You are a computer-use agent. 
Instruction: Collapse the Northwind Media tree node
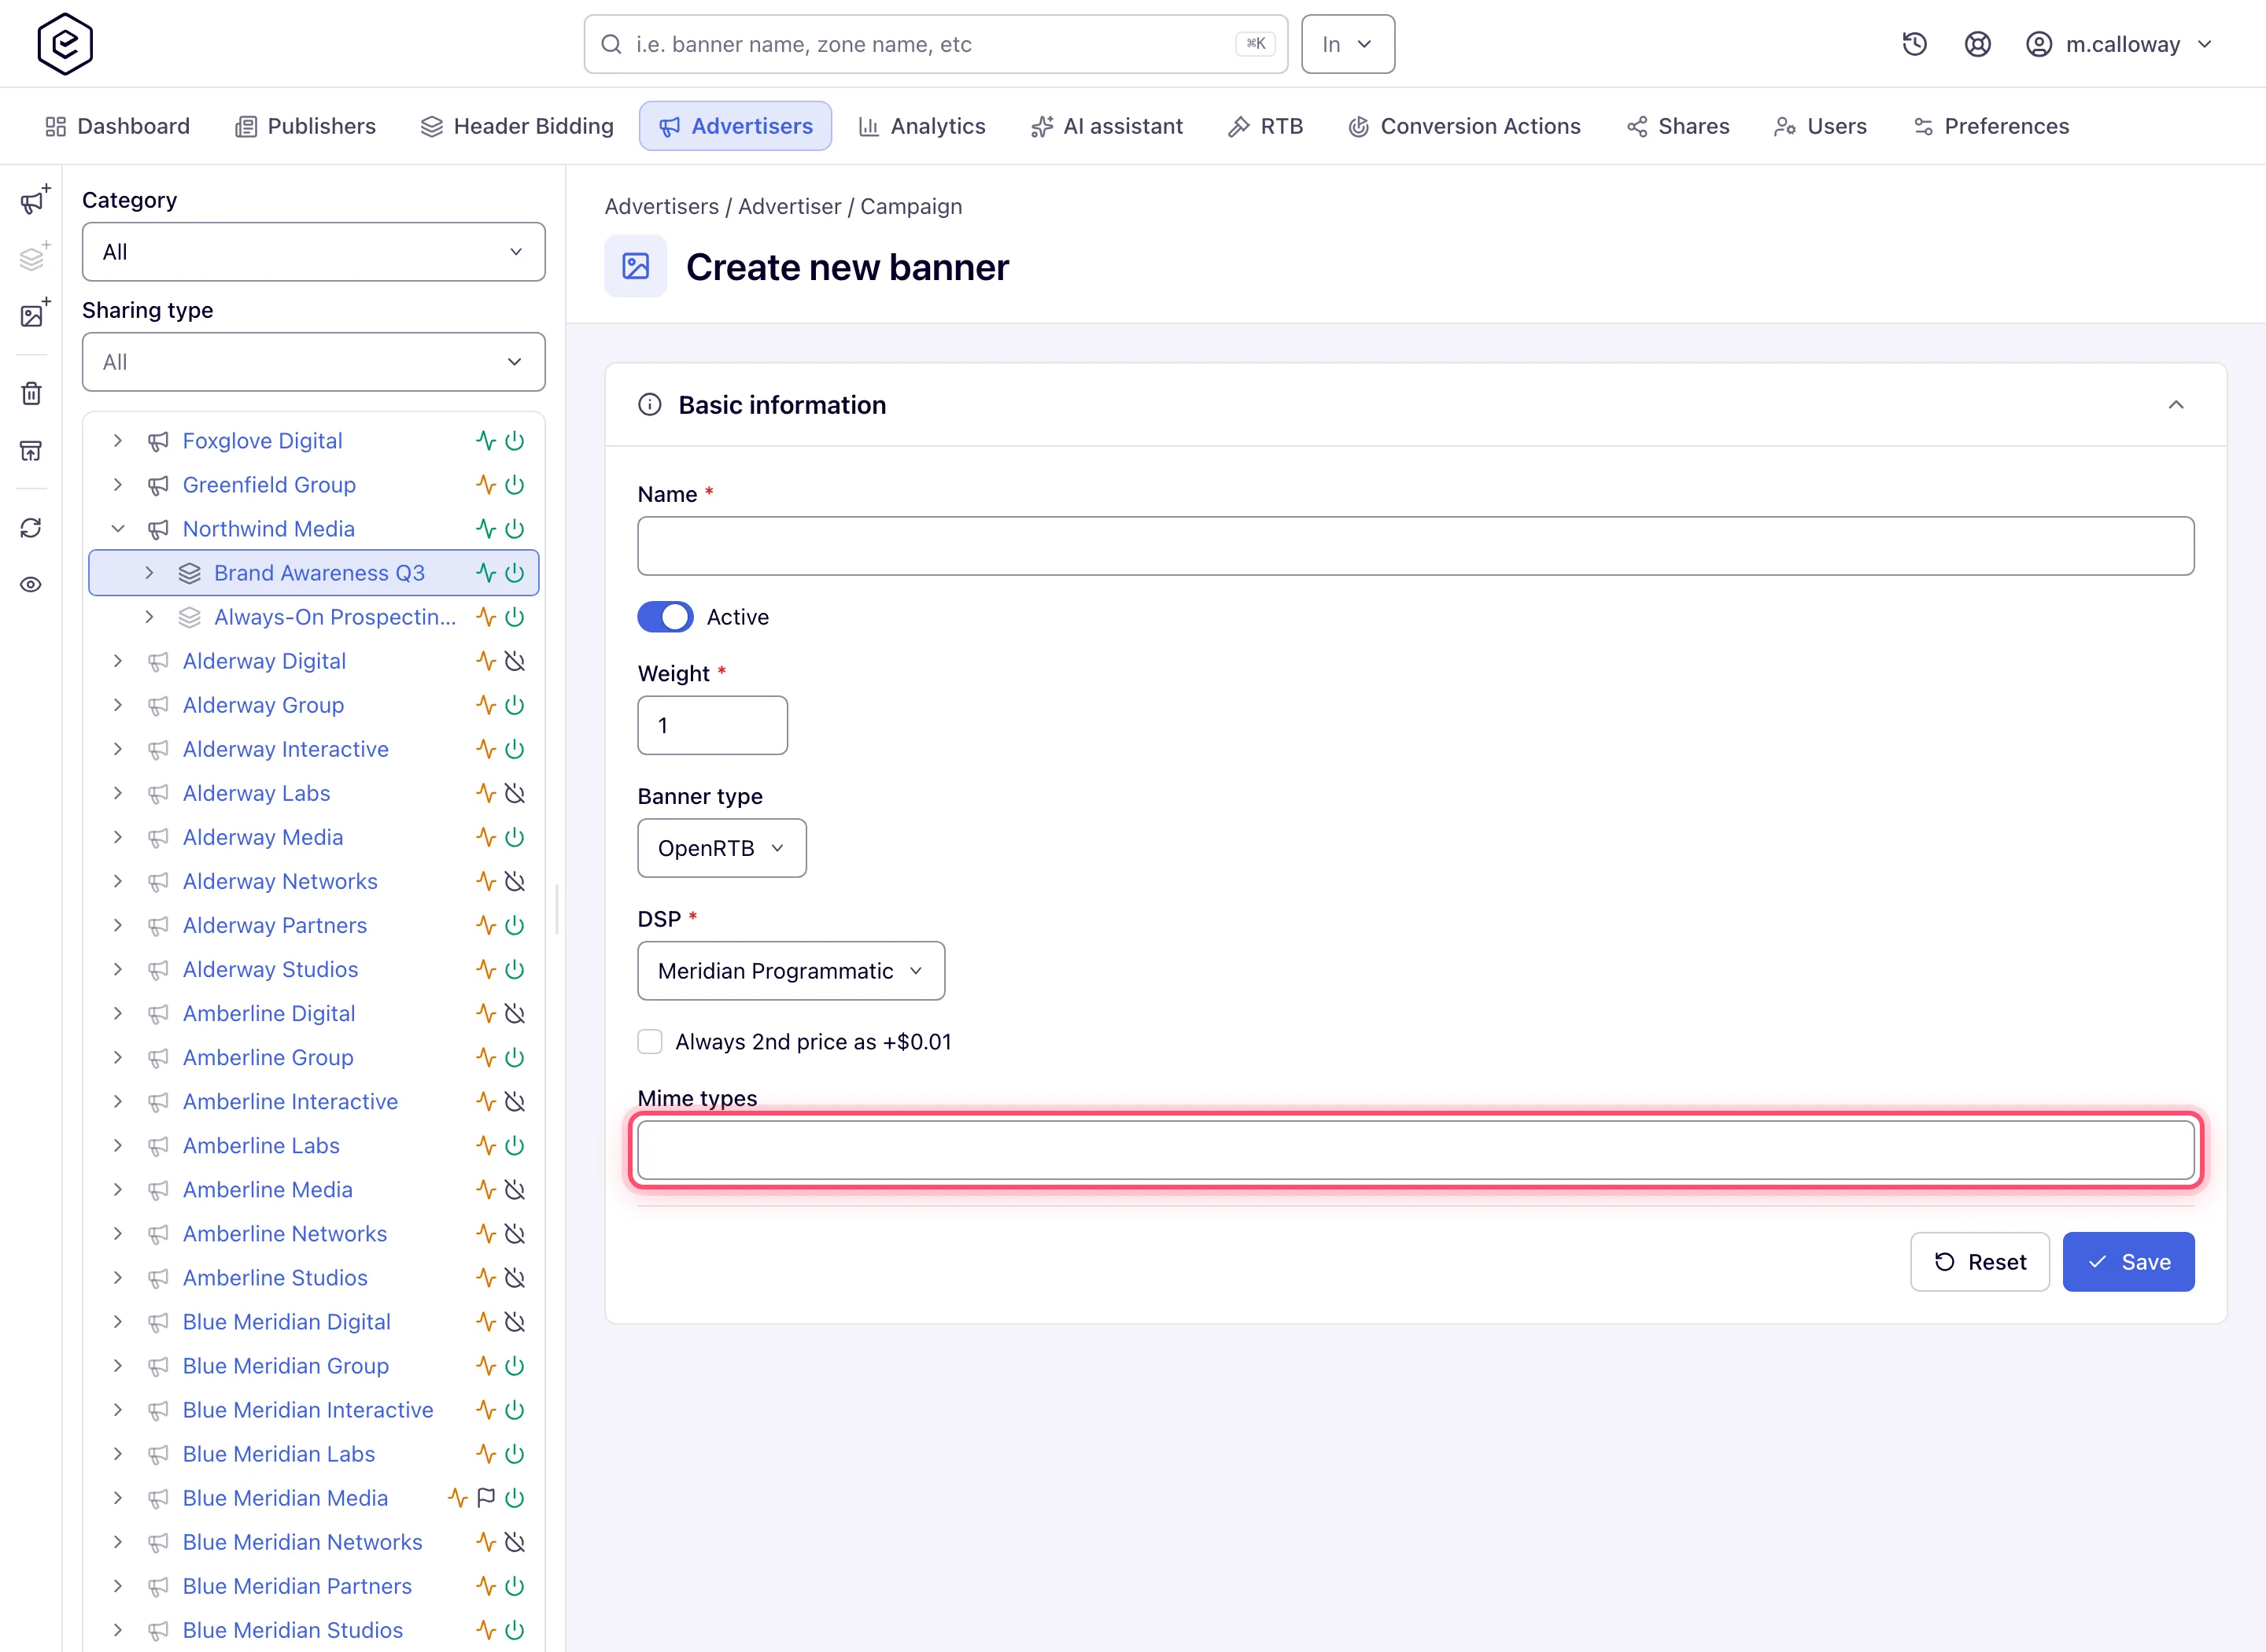(118, 529)
